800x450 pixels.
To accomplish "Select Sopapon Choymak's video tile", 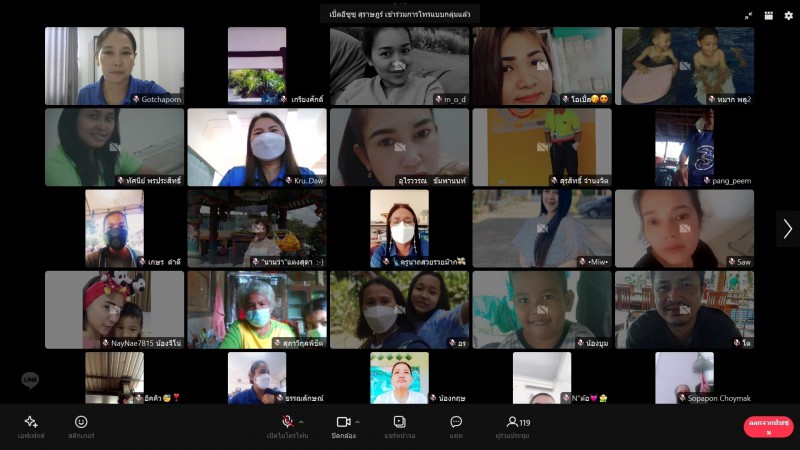I will click(684, 377).
